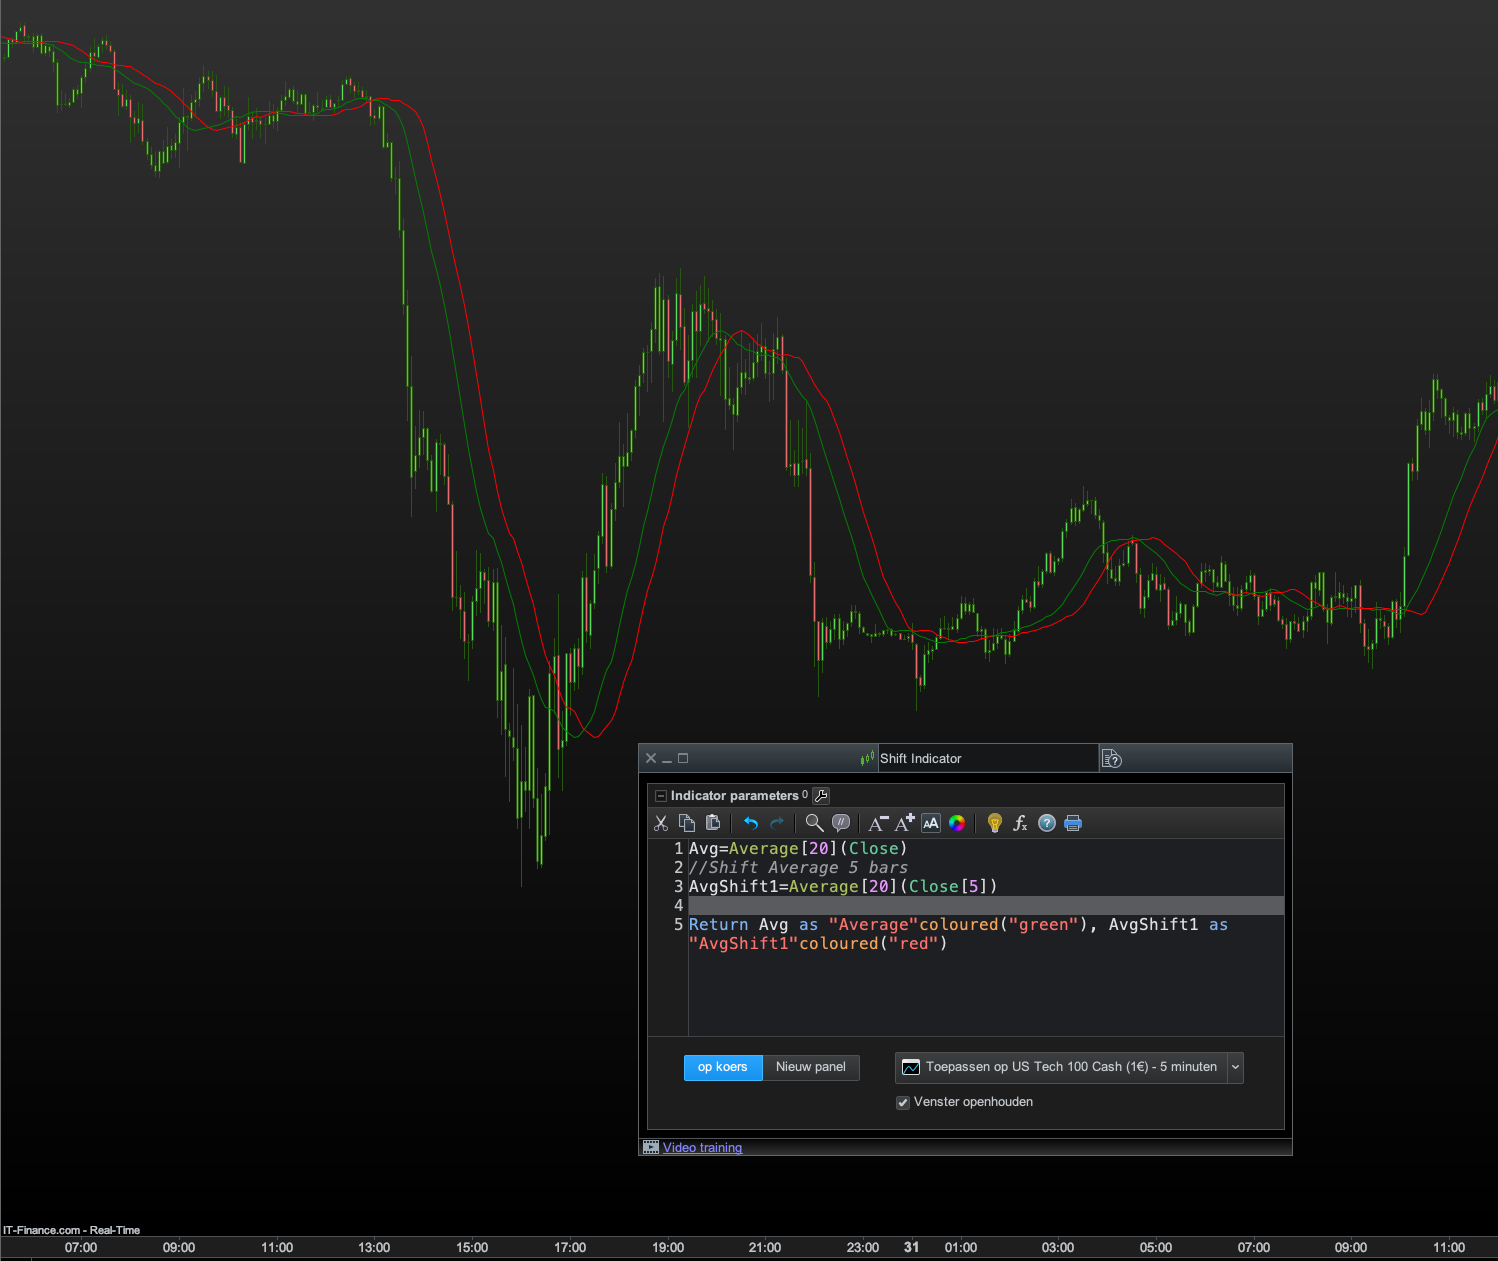Click code line 1 'Avg=Average[20](Close)'
This screenshot has height=1261, width=1498.
[x=798, y=849]
